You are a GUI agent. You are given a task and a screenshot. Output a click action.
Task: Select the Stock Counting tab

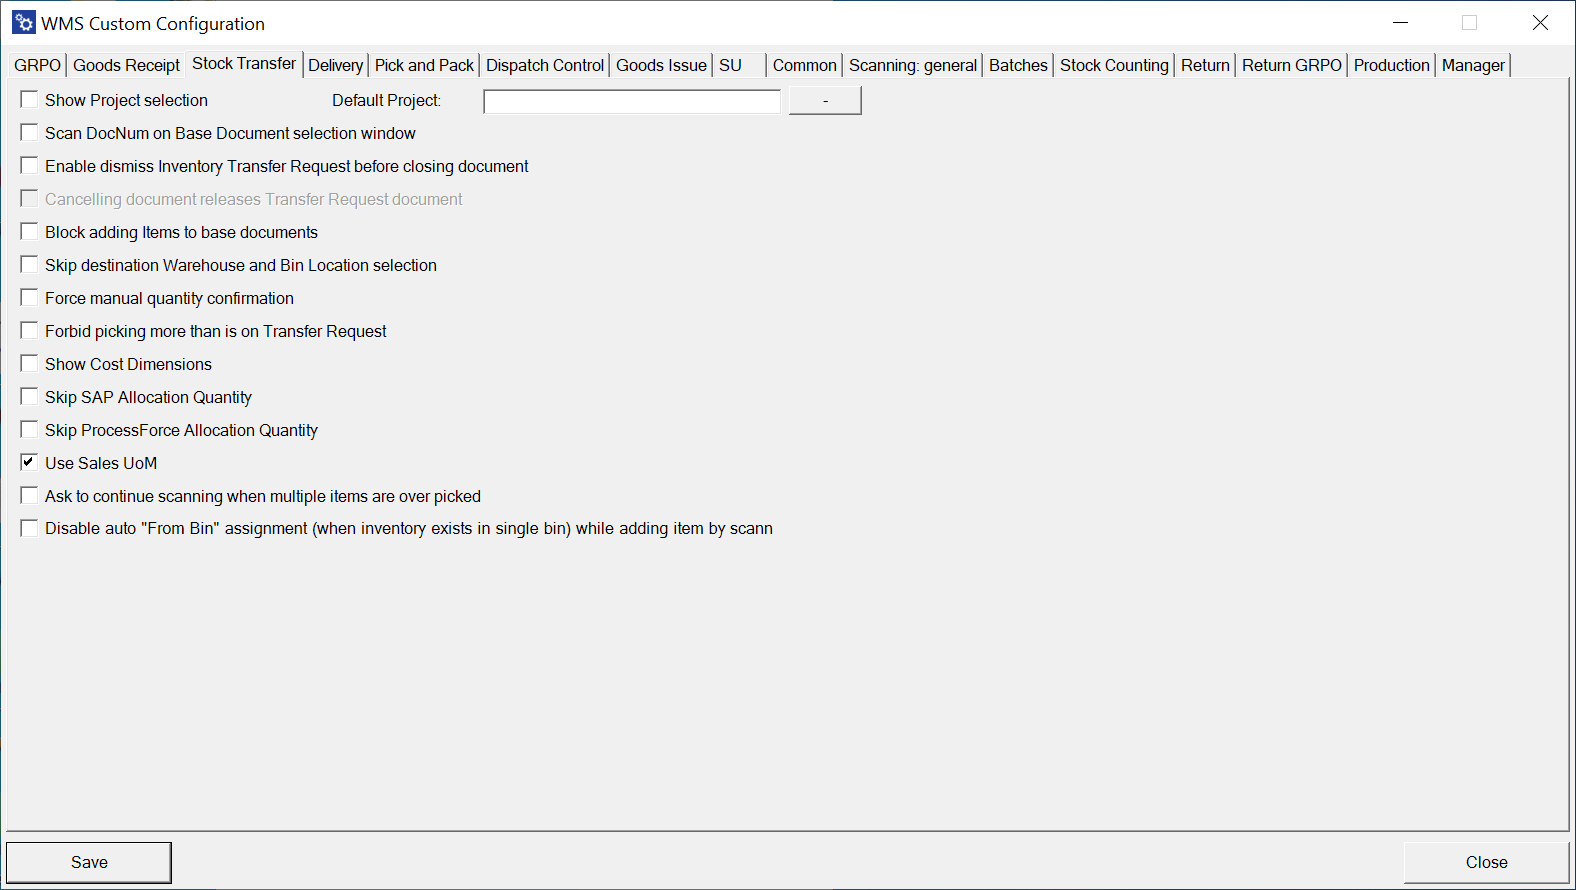[1114, 65]
